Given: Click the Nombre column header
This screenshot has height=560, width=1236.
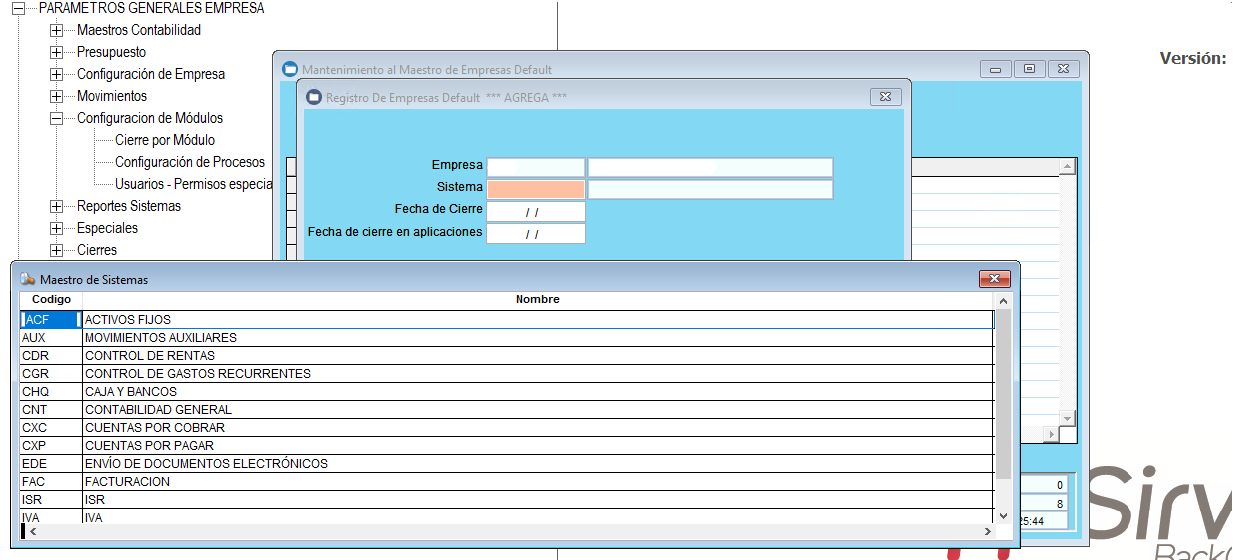Looking at the screenshot, I should pos(537,300).
